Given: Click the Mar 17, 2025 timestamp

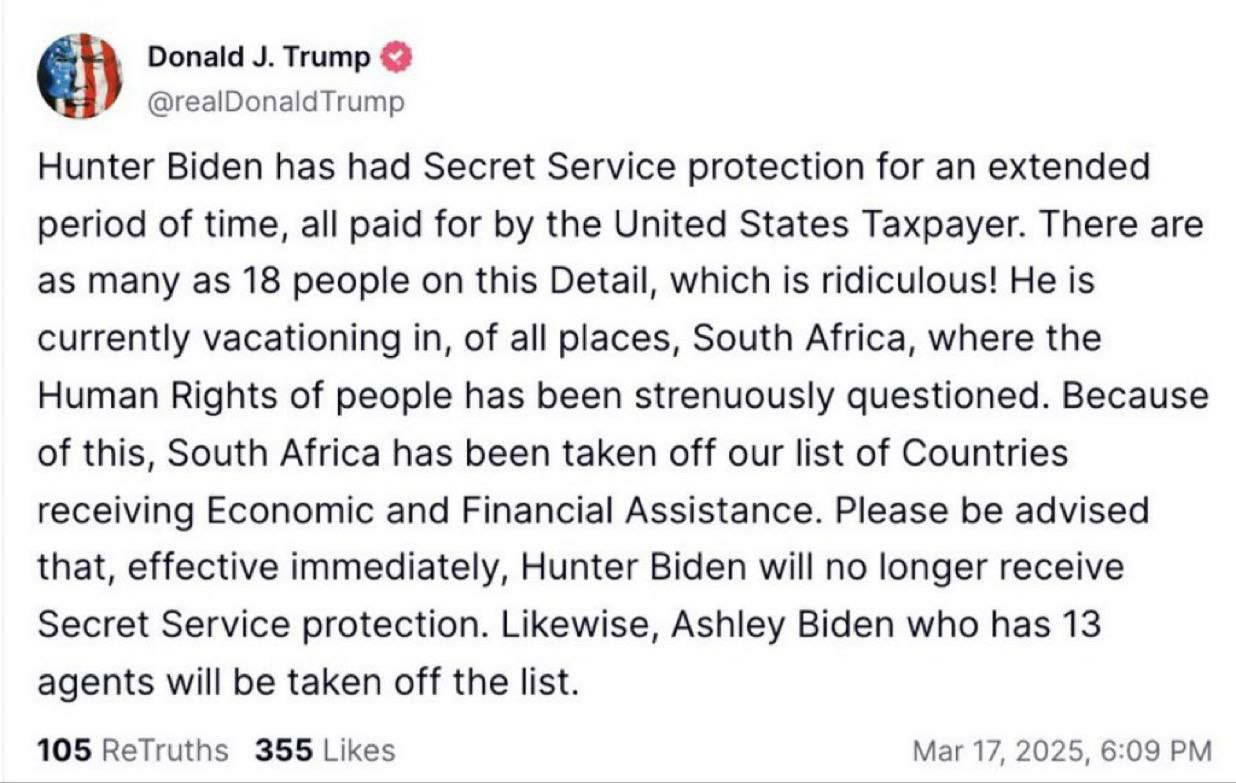Looking at the screenshot, I should pyautogui.click(x=1062, y=750).
